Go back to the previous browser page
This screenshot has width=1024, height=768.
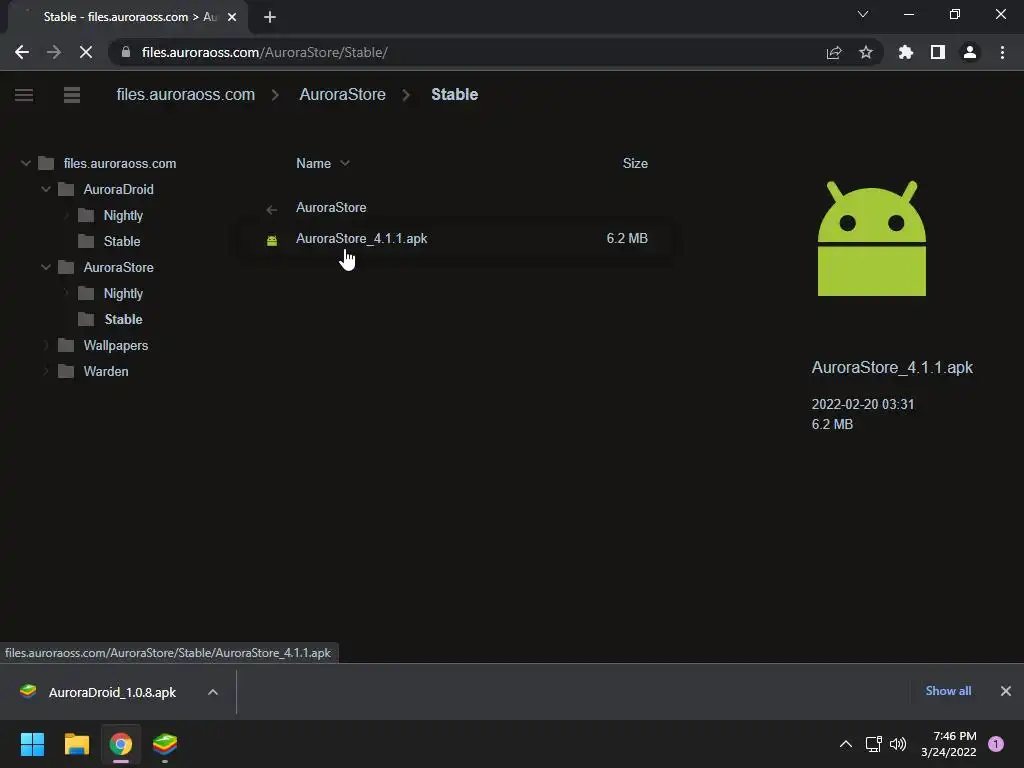pyautogui.click(x=22, y=52)
